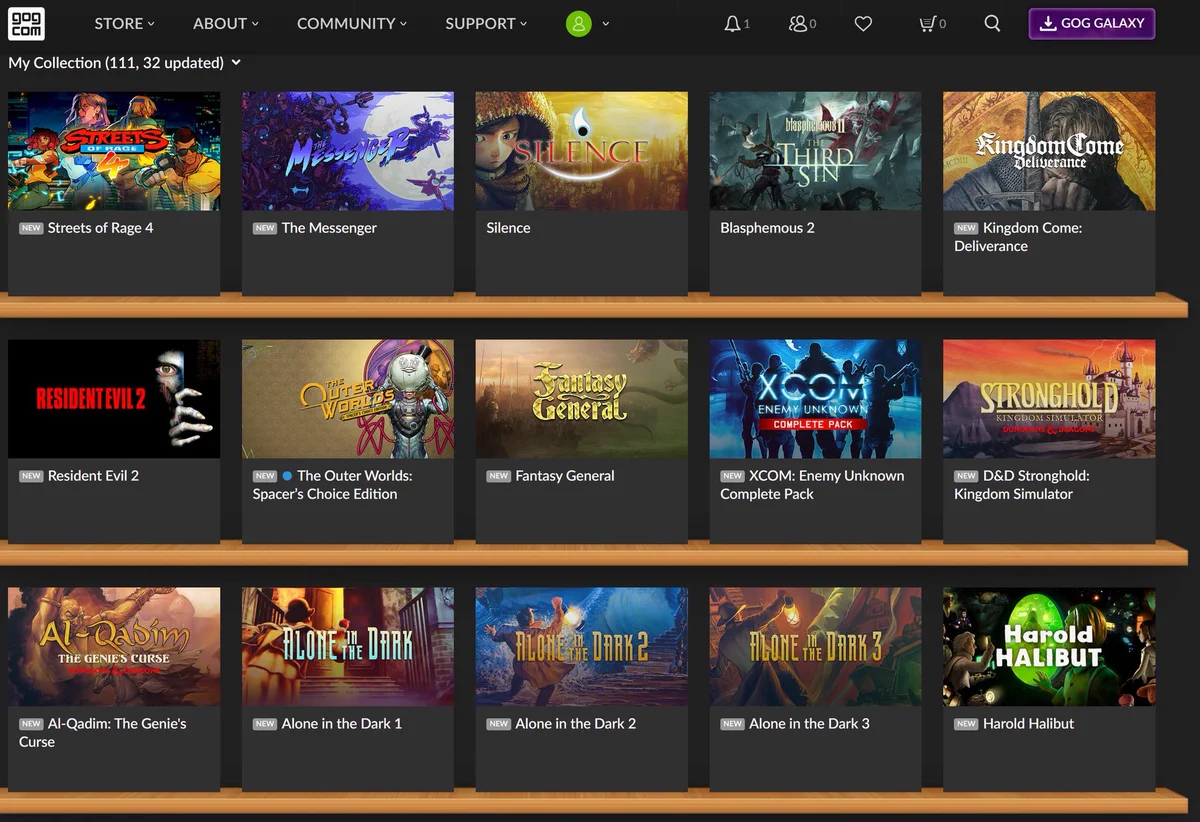This screenshot has height=822, width=1200.
Task: Open the account dropdown chevron
Action: click(606, 23)
